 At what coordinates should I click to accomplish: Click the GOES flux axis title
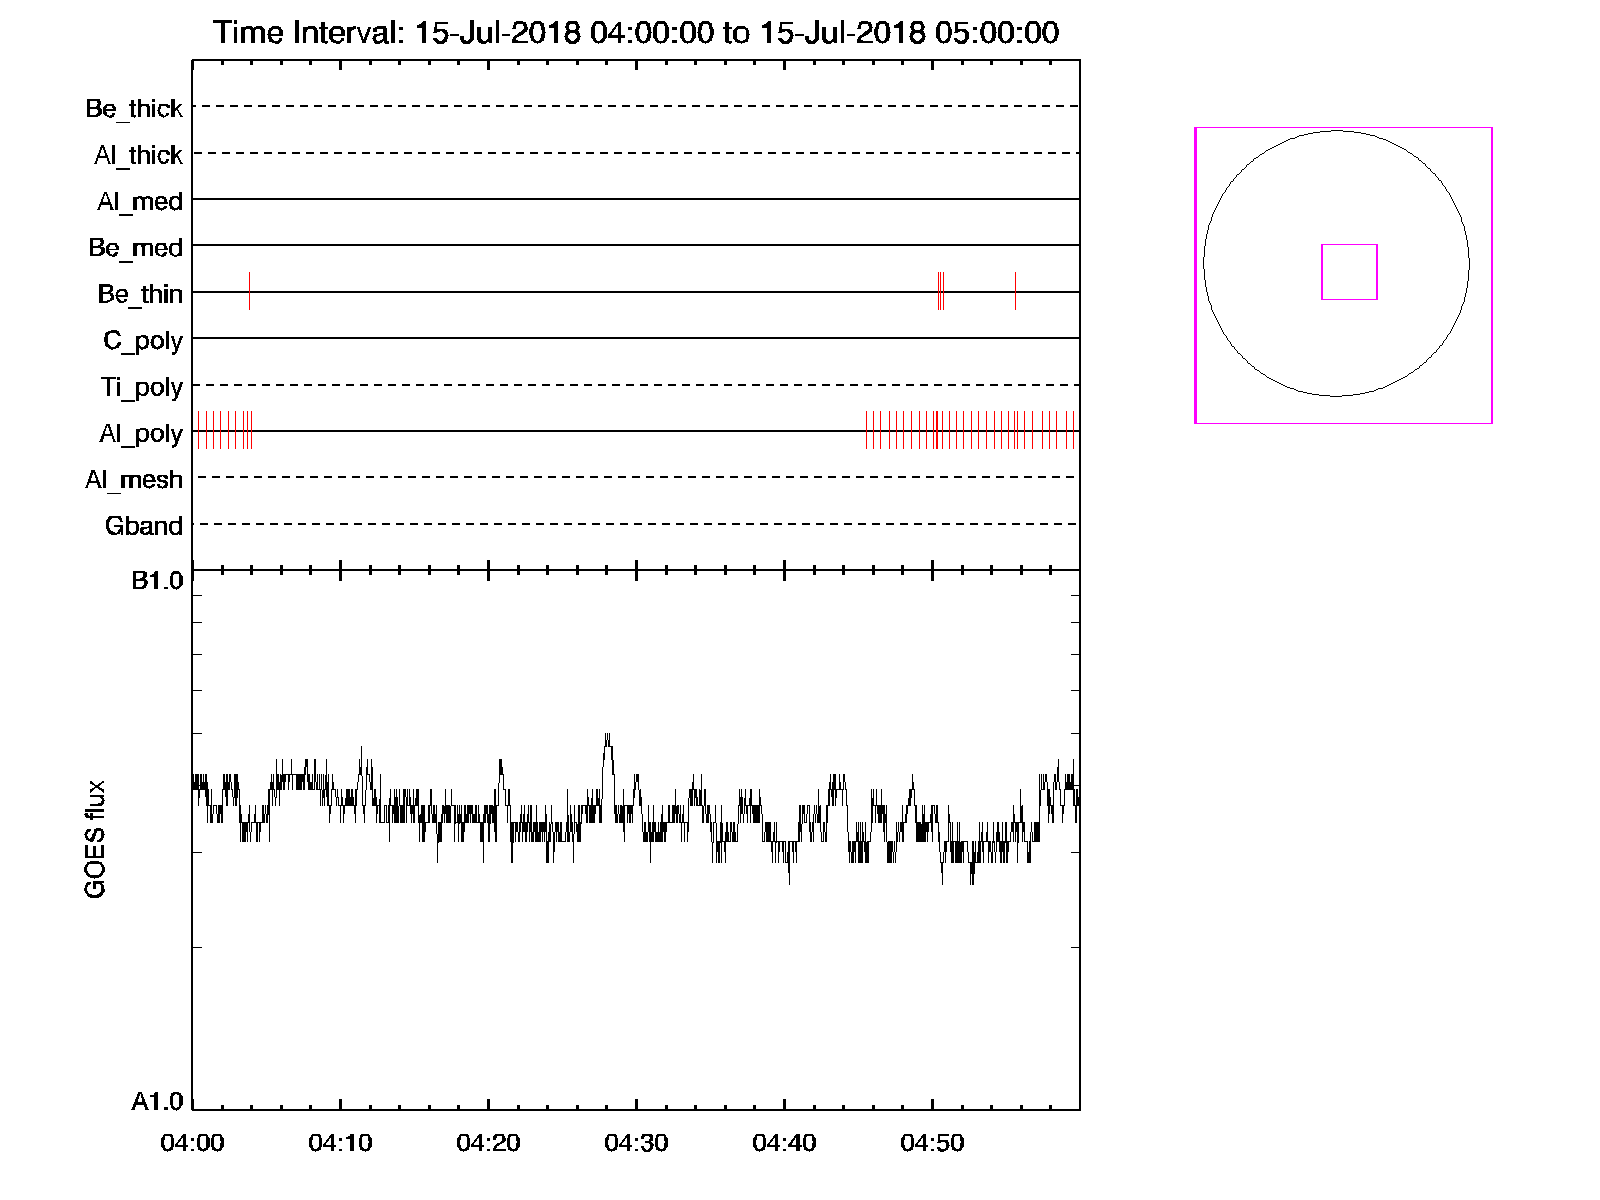point(95,839)
